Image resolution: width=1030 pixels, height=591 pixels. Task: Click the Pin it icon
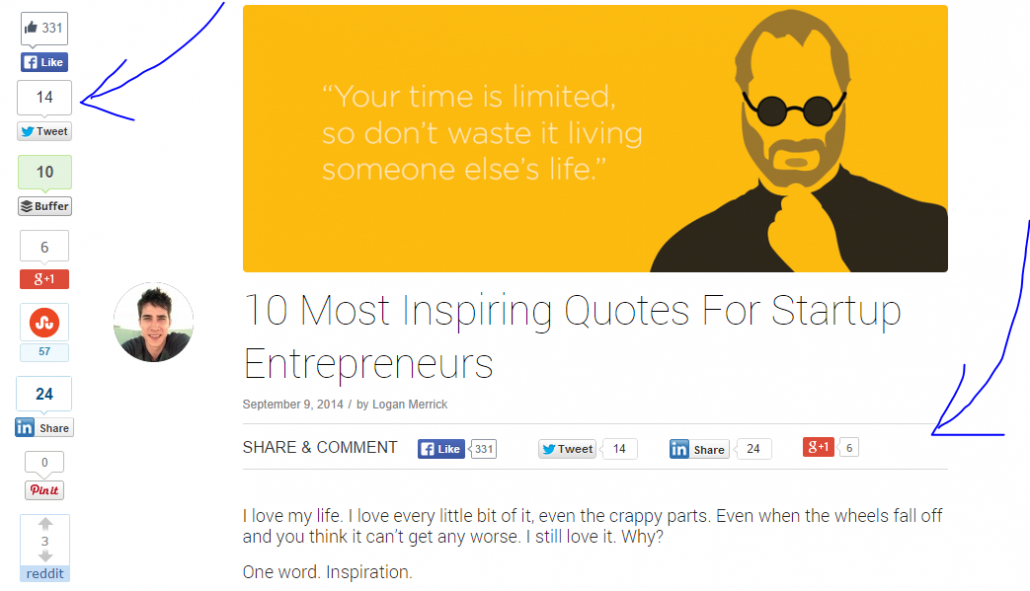point(43,489)
